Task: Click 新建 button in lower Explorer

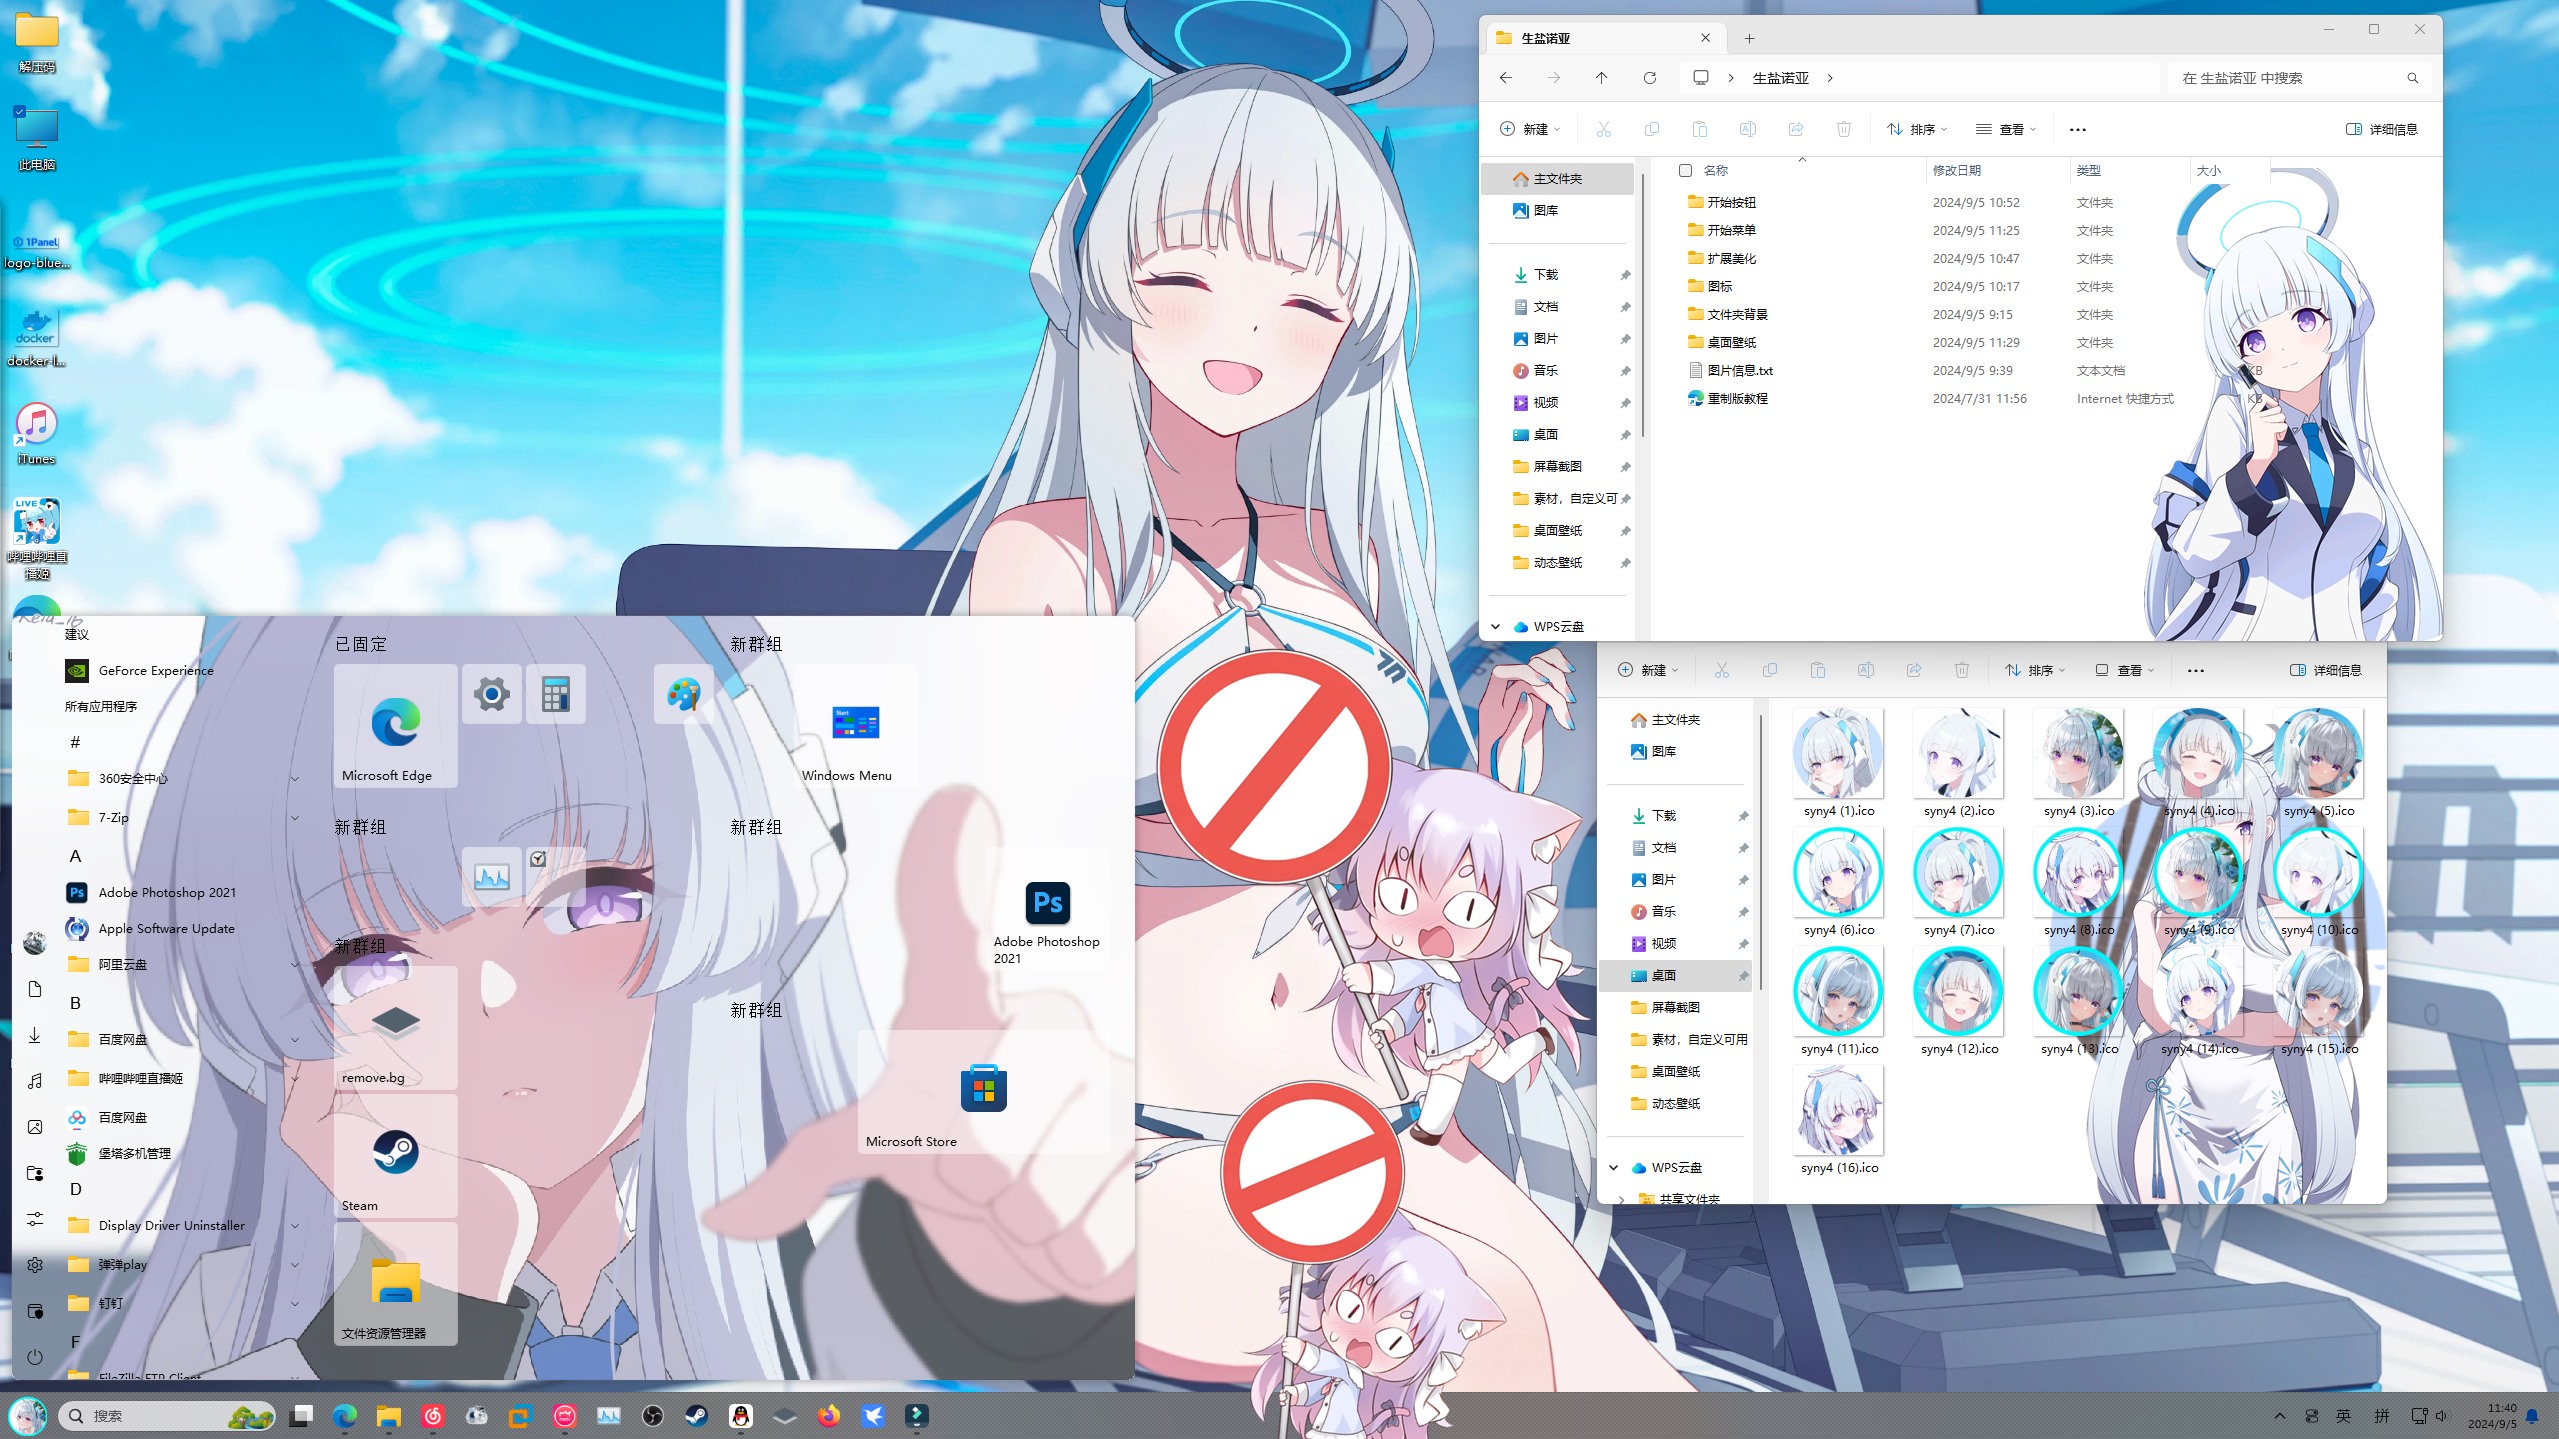Action: point(1647,670)
